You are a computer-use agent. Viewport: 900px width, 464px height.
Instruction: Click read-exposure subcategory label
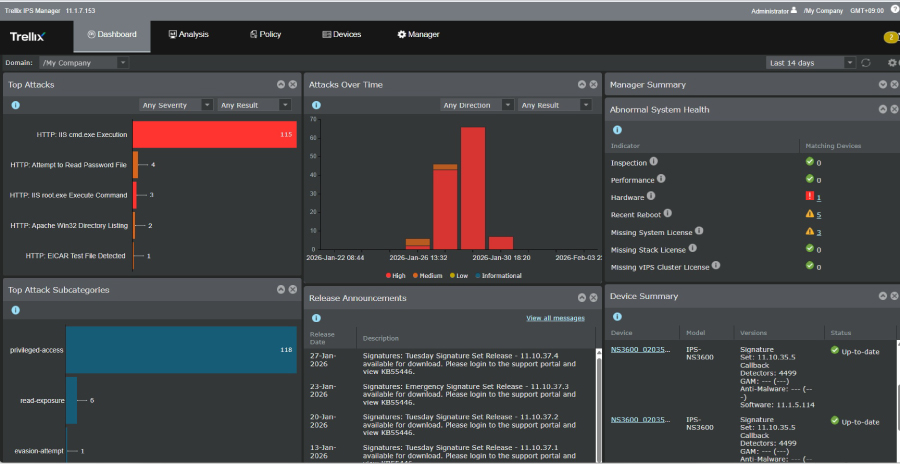pyautogui.click(x=42, y=400)
